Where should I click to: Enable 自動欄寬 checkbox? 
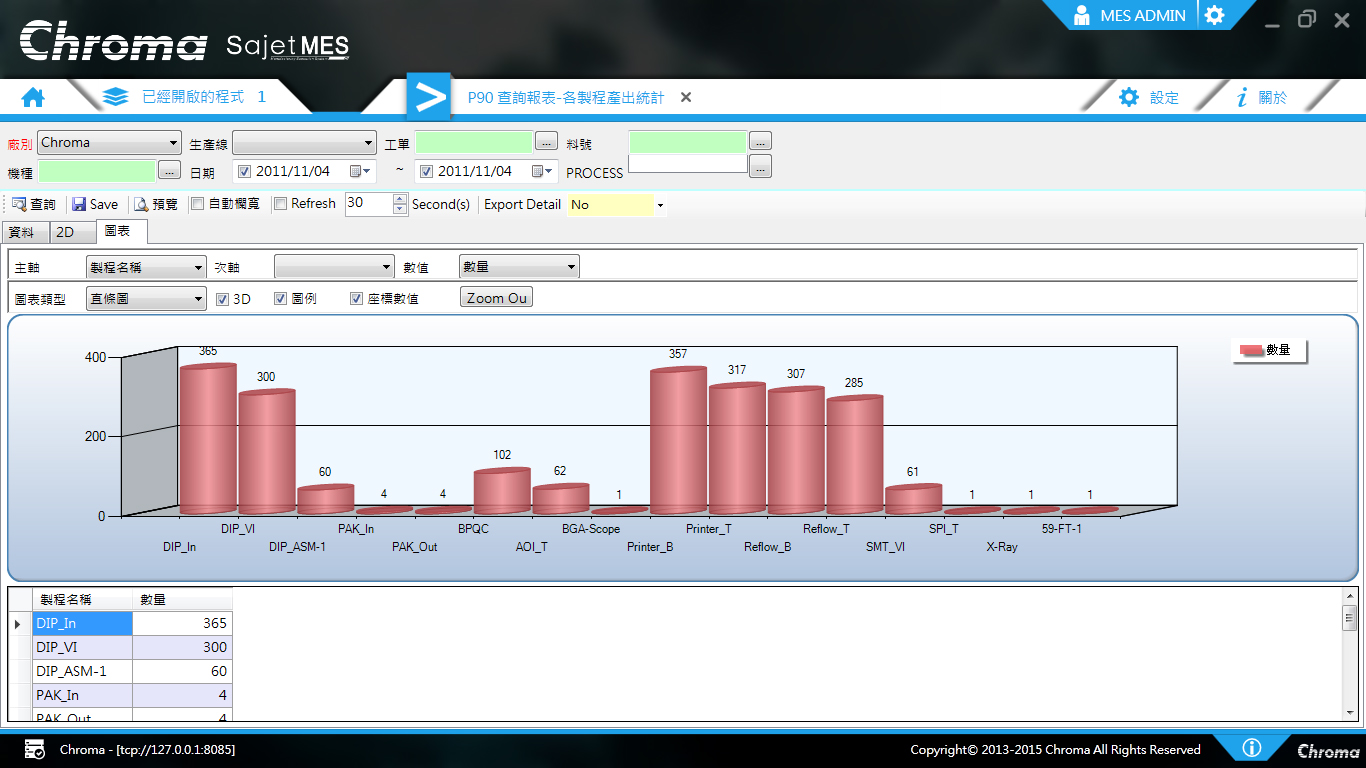198,204
